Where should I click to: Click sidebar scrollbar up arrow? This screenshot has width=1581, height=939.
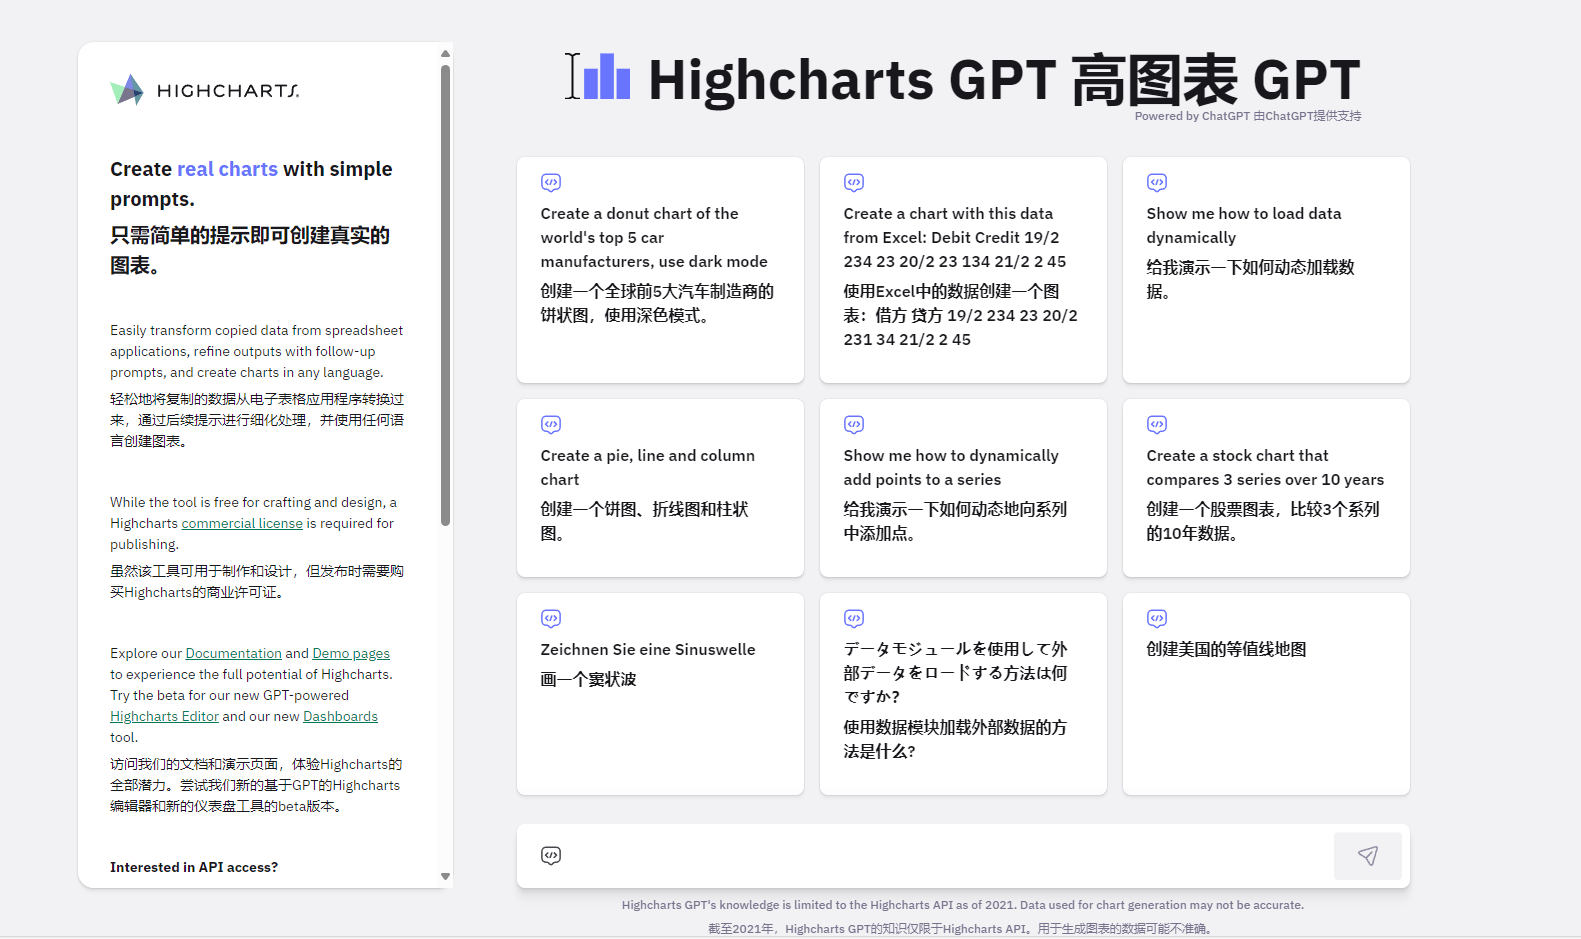(445, 53)
